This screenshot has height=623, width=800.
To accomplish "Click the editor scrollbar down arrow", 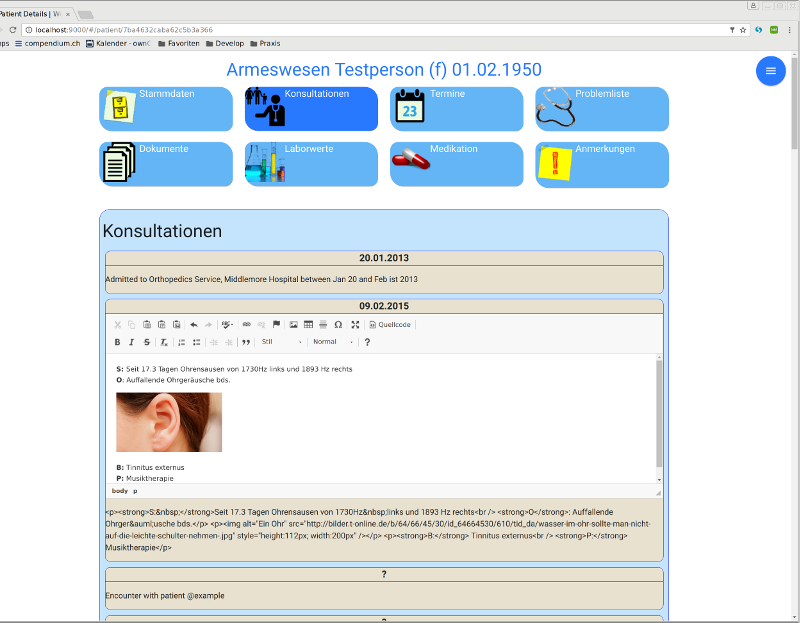I will [x=659, y=480].
